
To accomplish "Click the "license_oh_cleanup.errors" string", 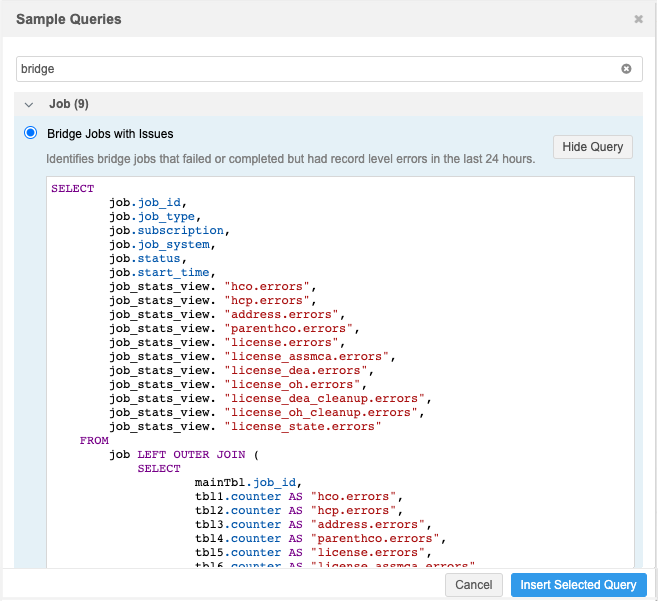I will [x=324, y=412].
